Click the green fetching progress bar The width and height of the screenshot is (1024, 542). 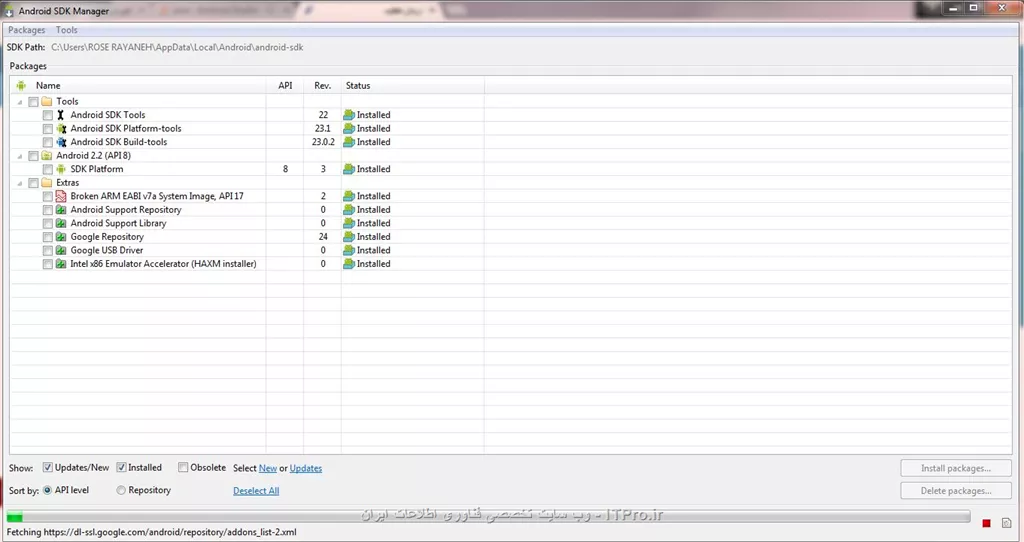click(x=15, y=517)
